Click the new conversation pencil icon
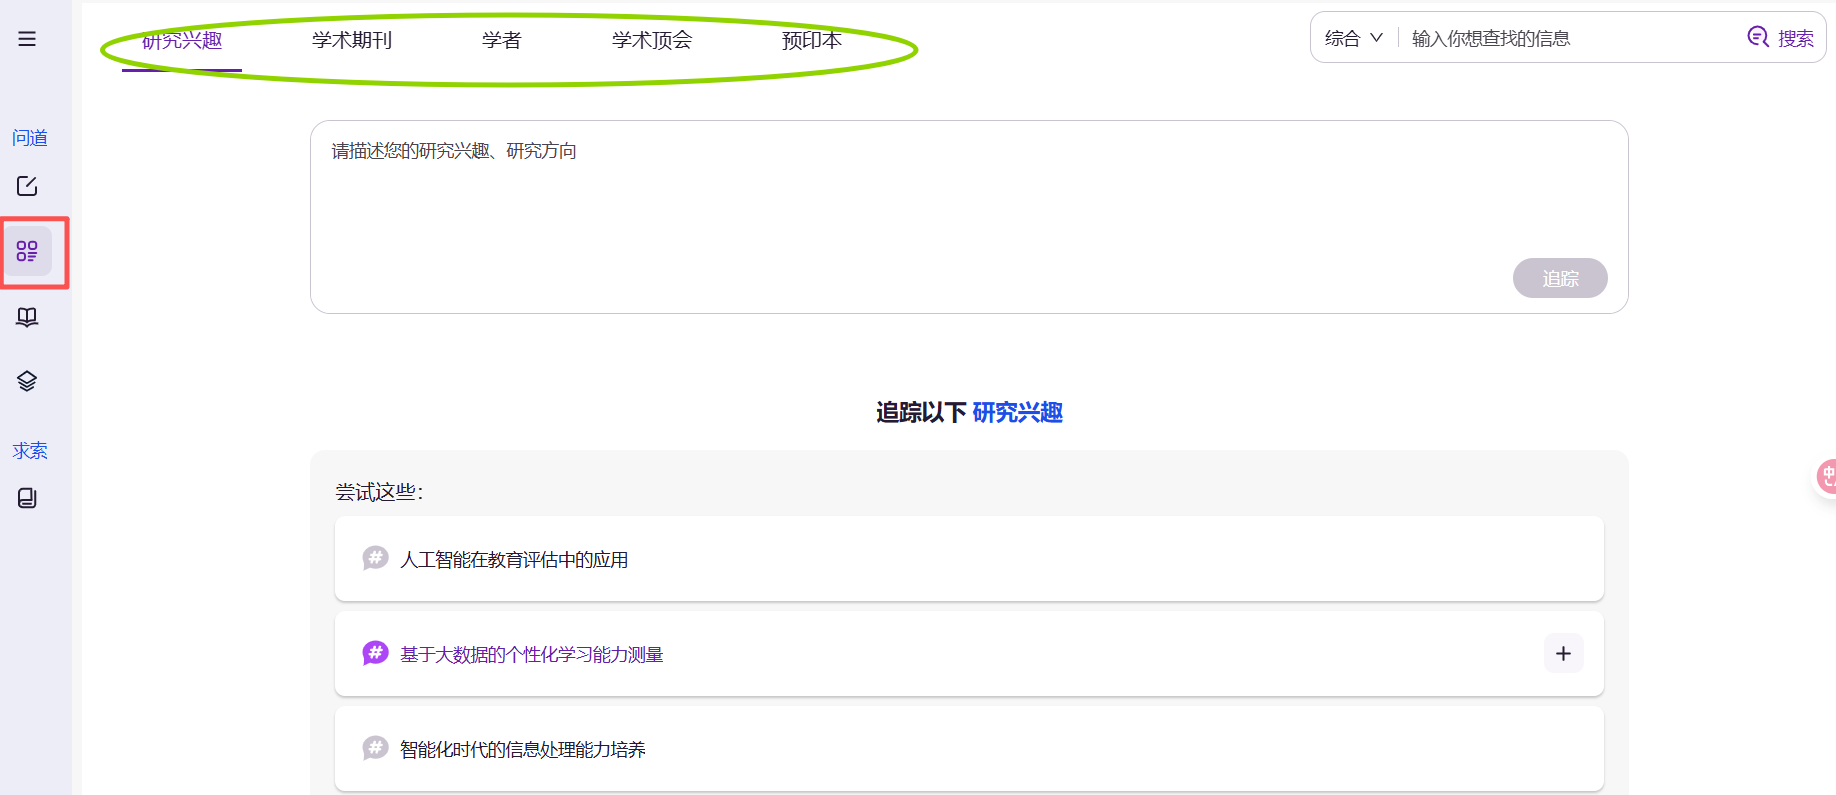The image size is (1836, 795). click(x=27, y=186)
